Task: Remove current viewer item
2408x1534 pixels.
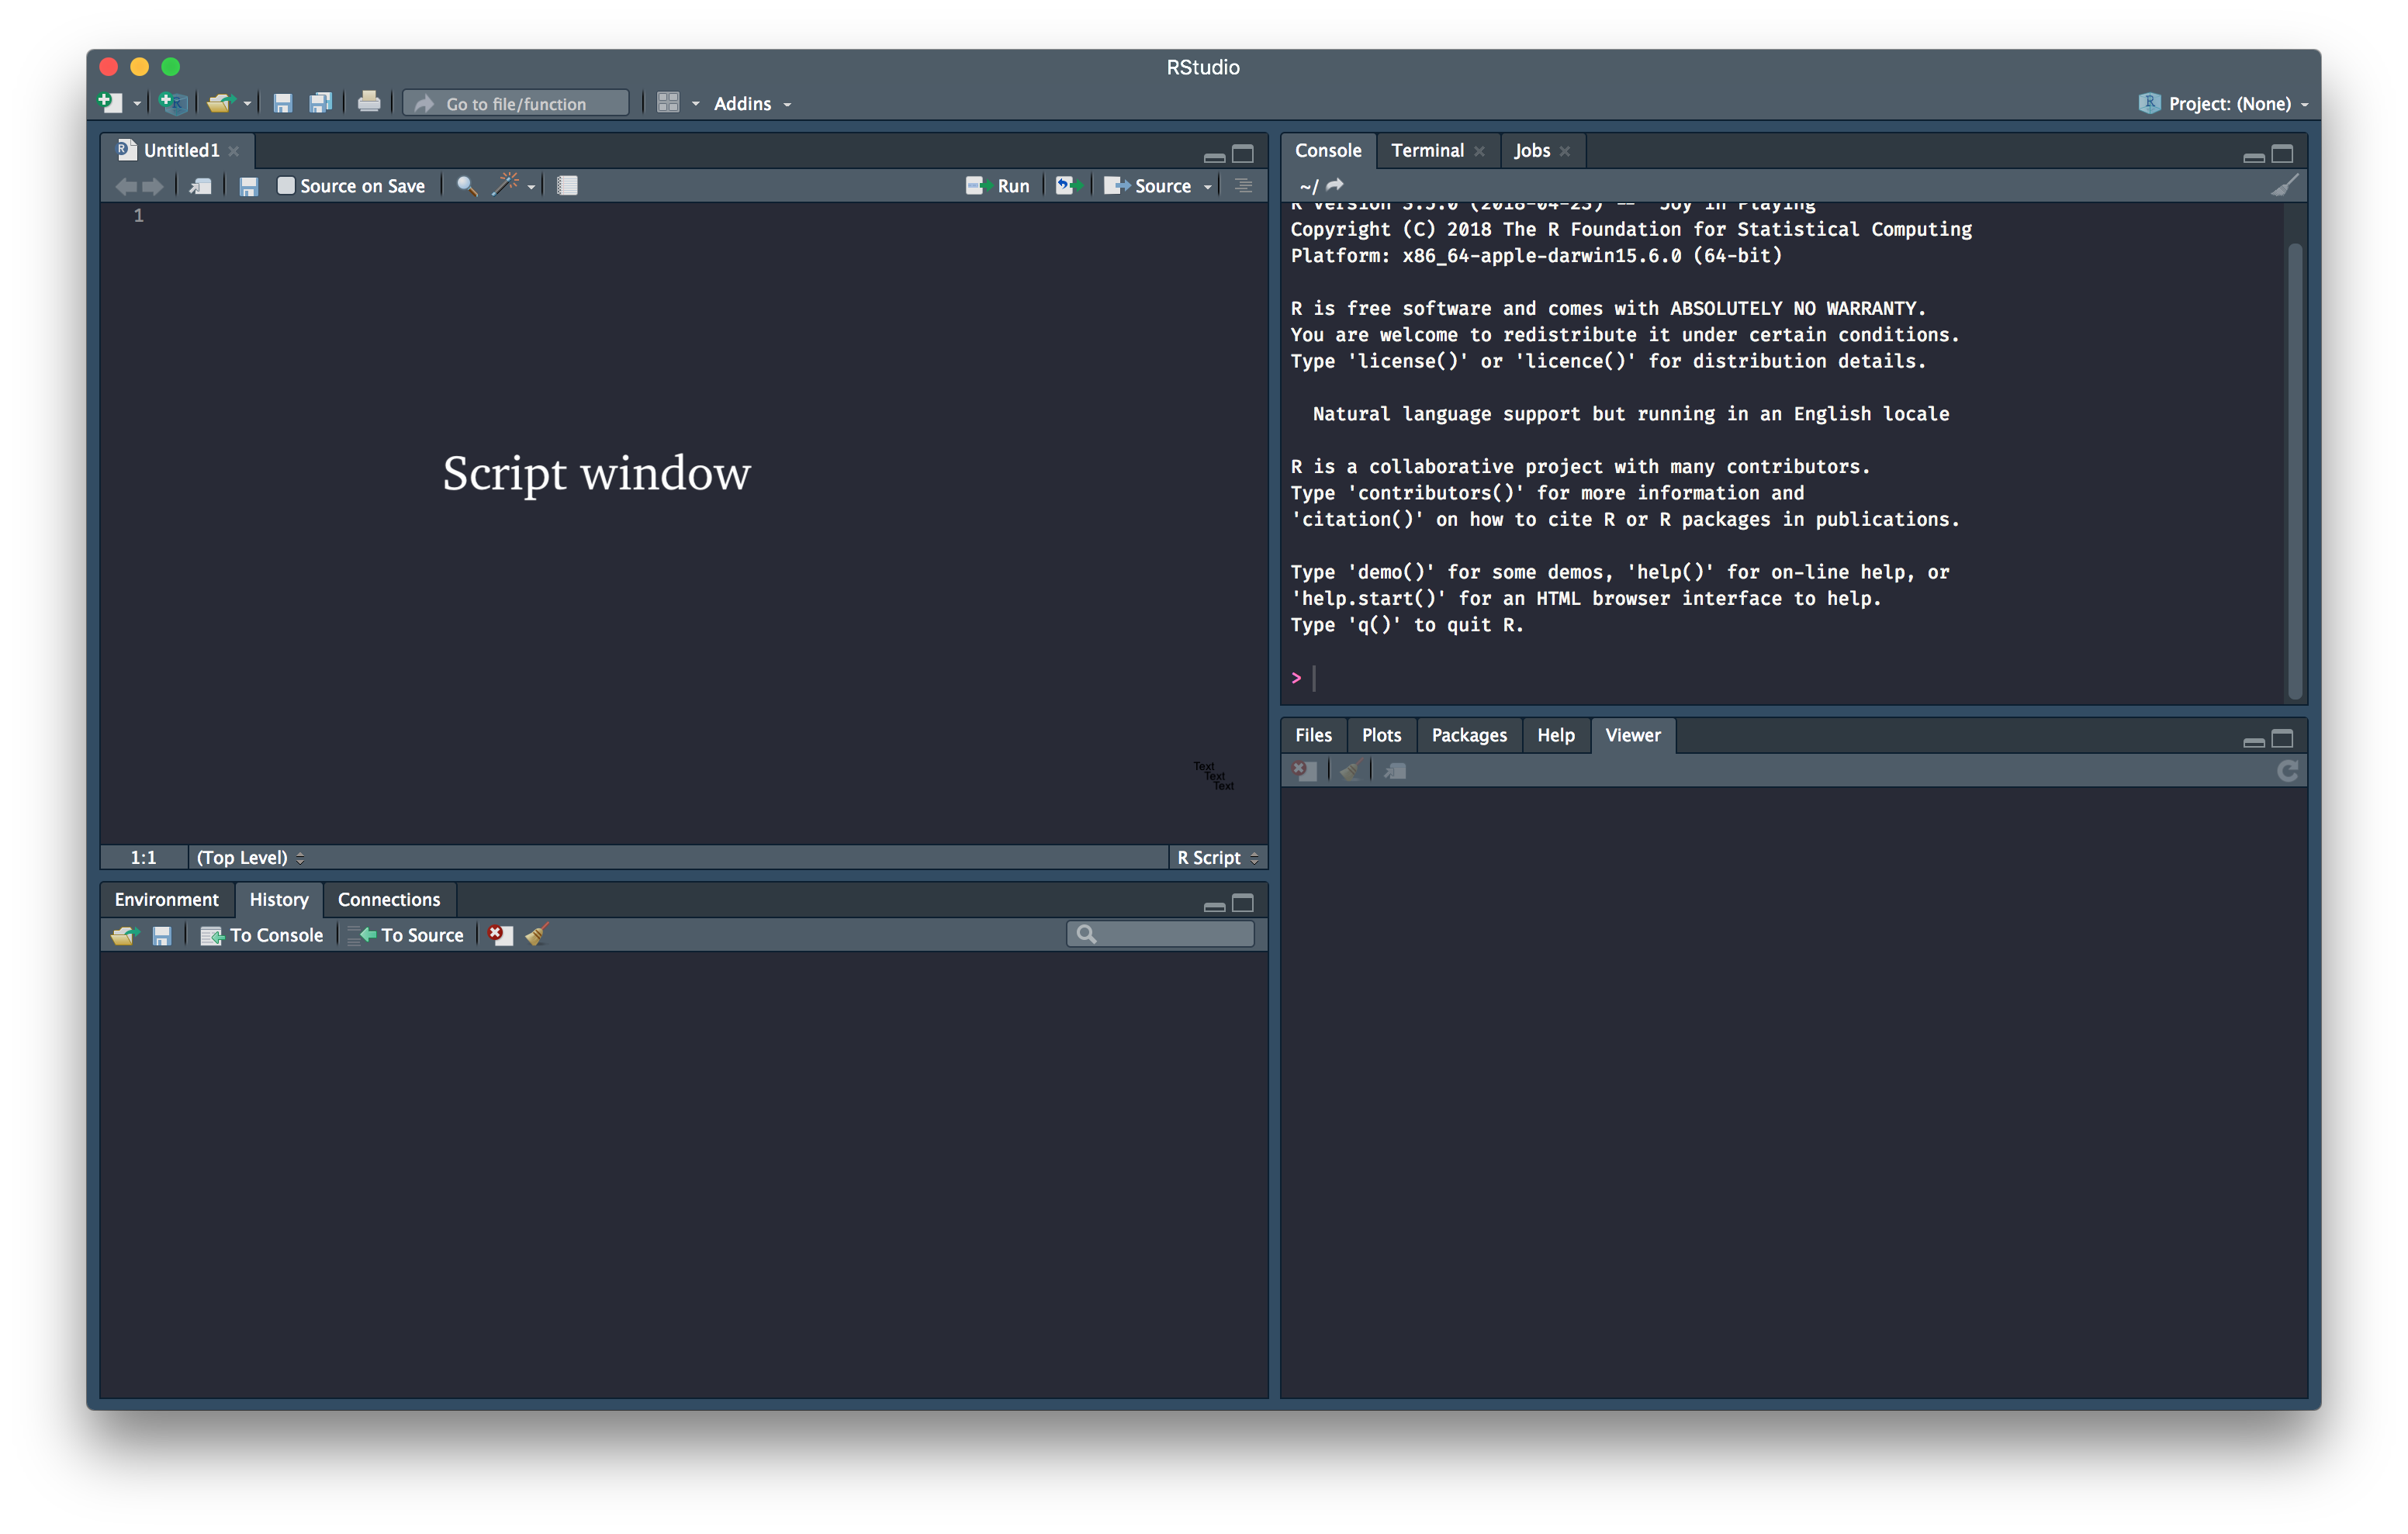Action: tap(1304, 770)
